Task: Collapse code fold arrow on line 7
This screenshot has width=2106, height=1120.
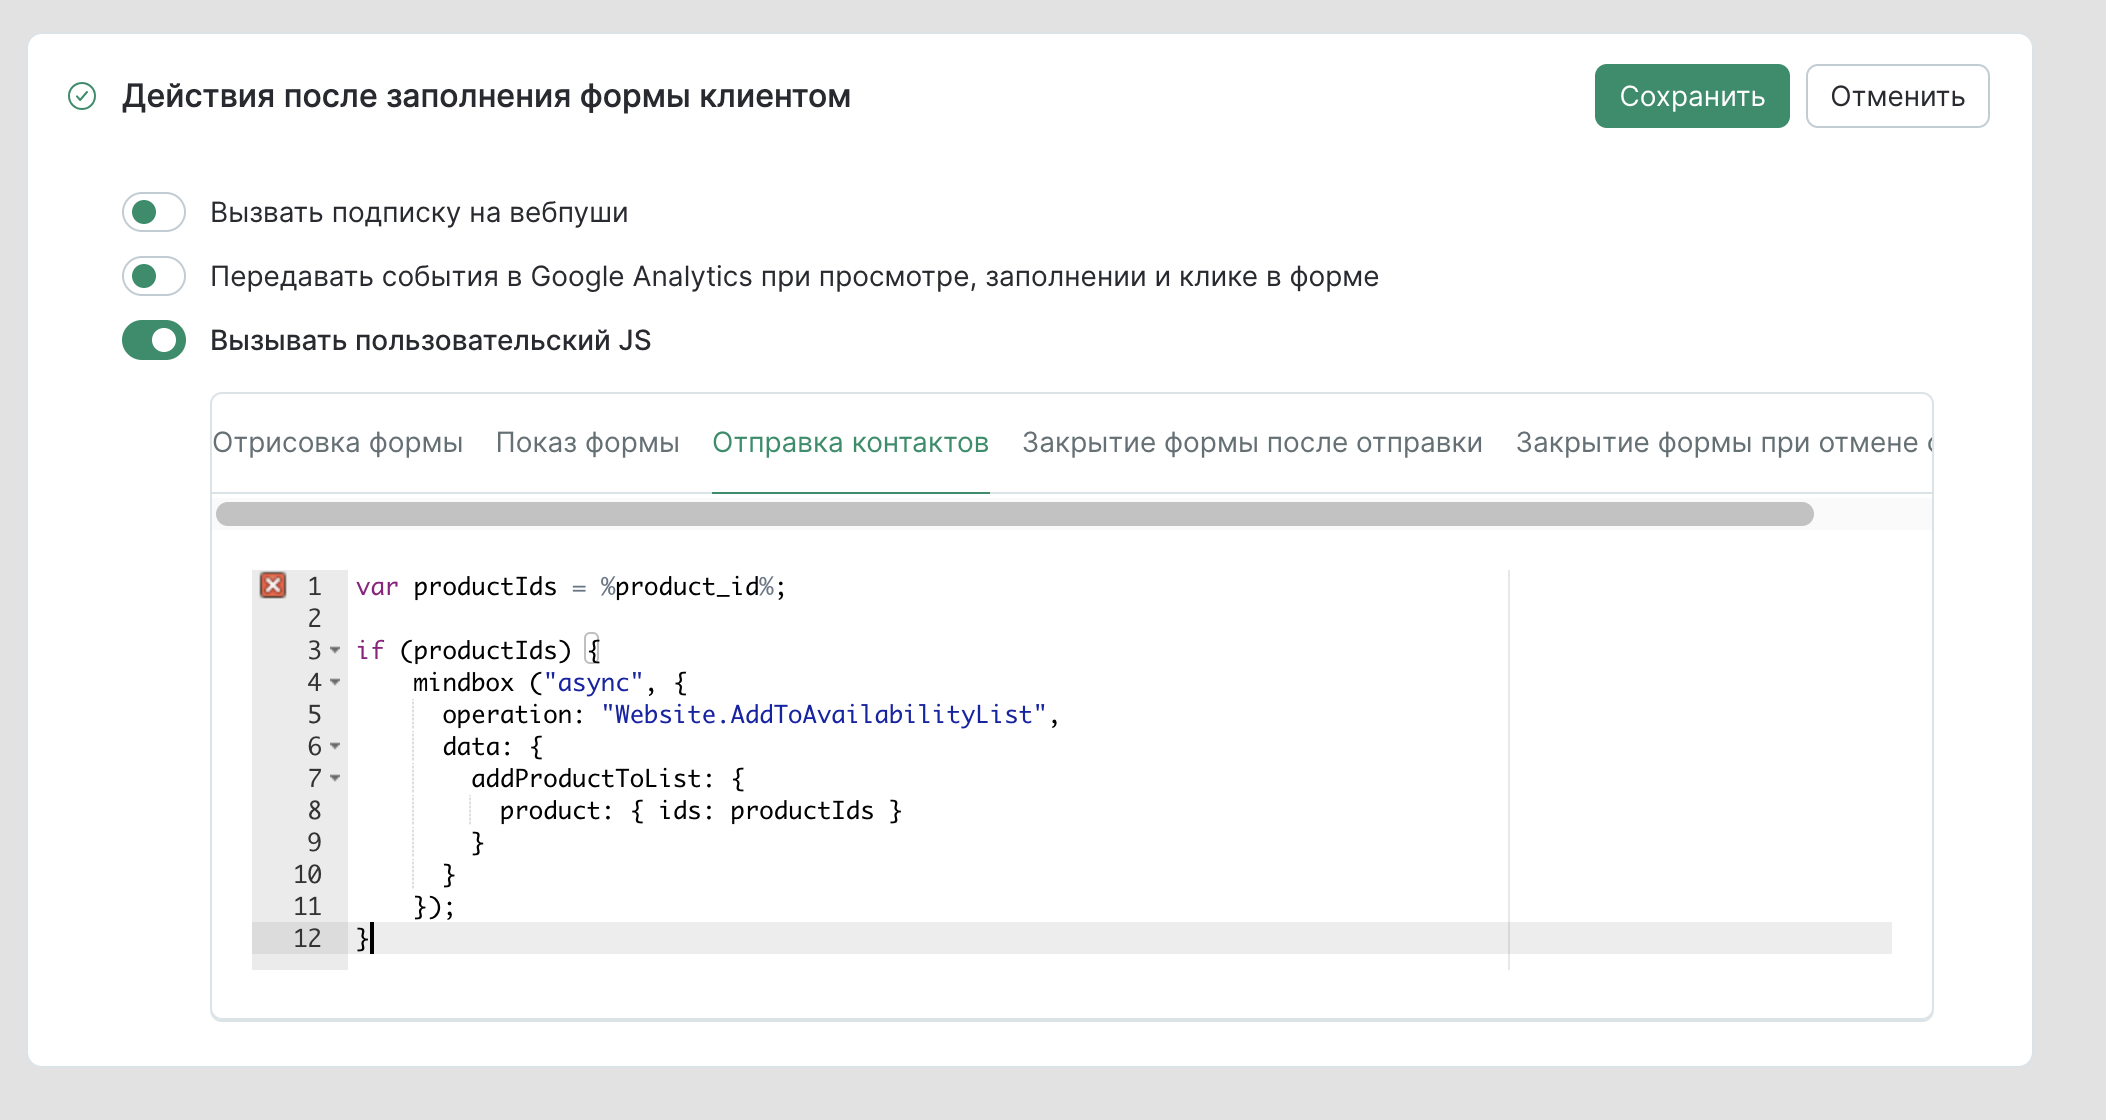Action: 335,778
